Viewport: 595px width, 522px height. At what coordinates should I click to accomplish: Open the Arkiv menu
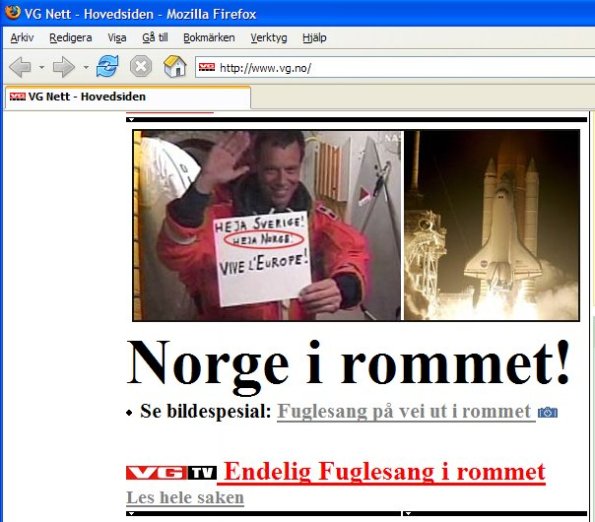[22, 38]
